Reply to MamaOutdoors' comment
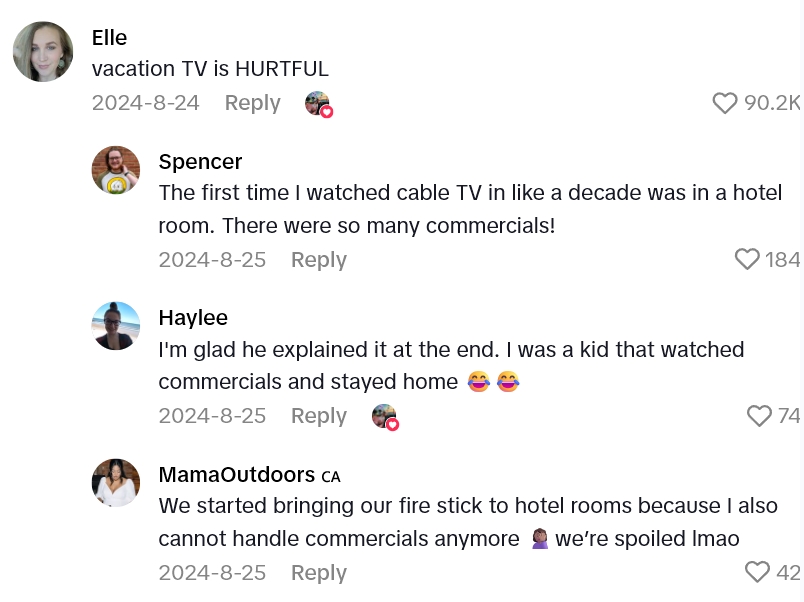 pos(318,573)
